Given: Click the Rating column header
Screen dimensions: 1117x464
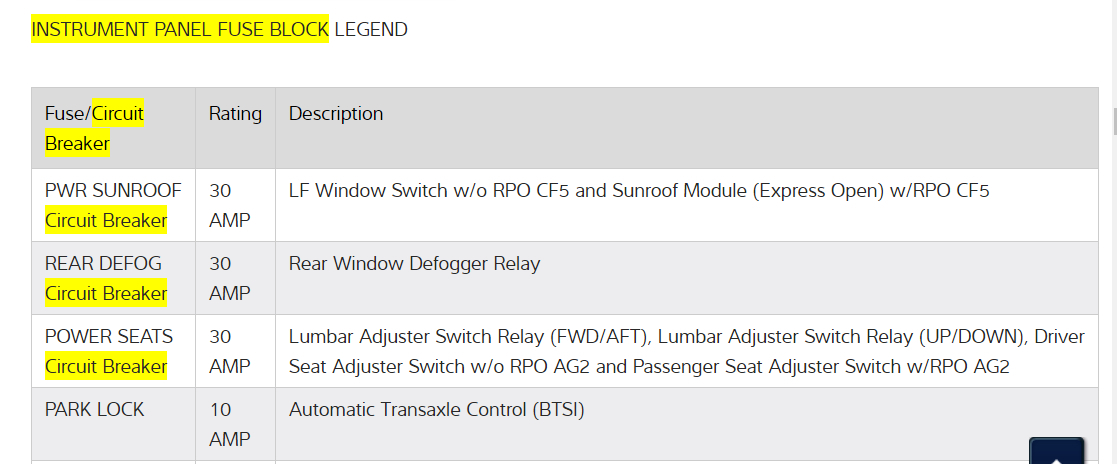Looking at the screenshot, I should 235,114.
